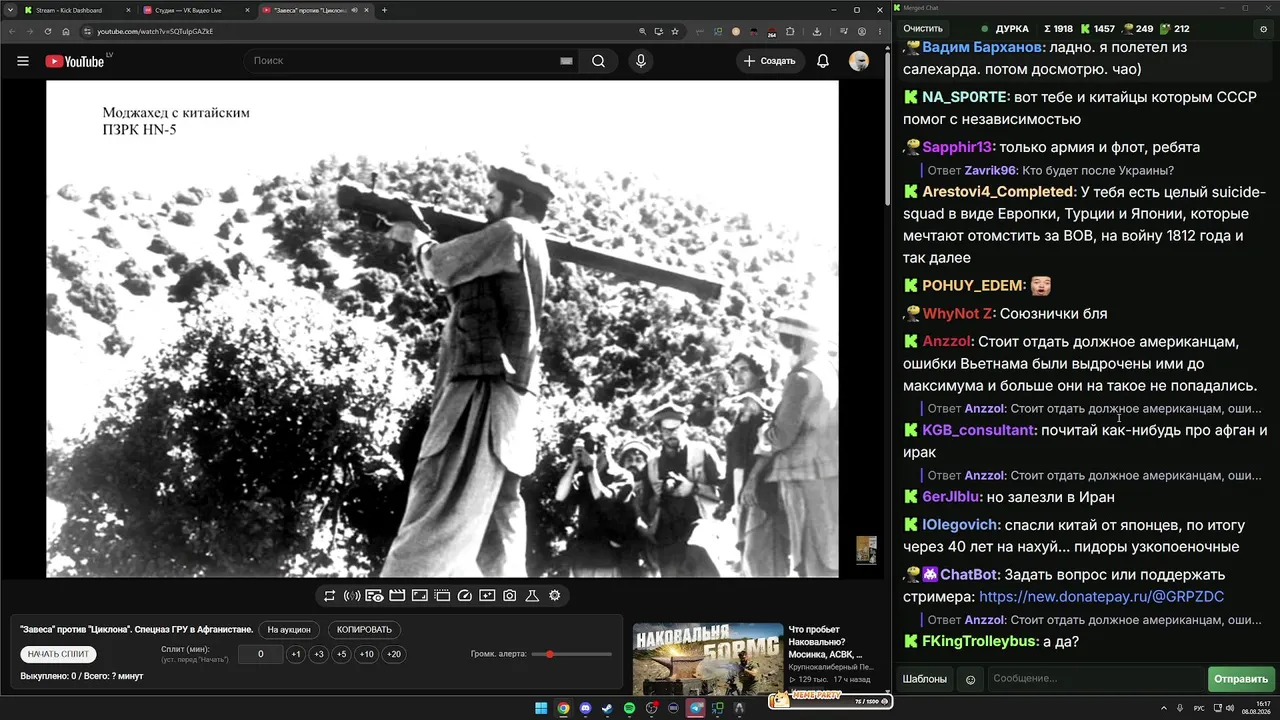Viewport: 1280px width, 720px height.
Task: Add +20 minutes to split
Action: point(394,654)
